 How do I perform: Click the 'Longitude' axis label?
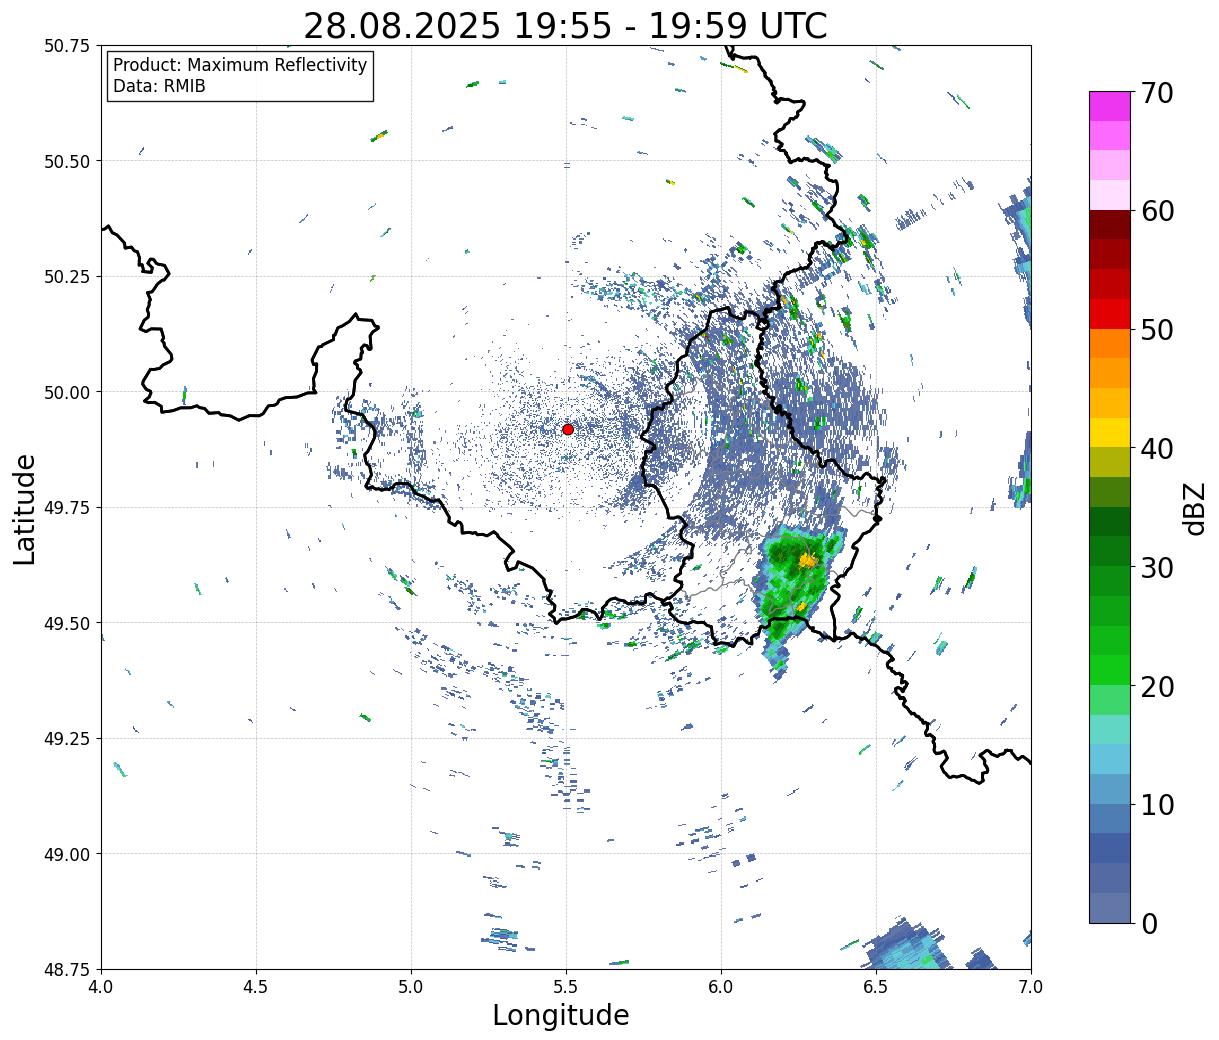coord(561,1015)
